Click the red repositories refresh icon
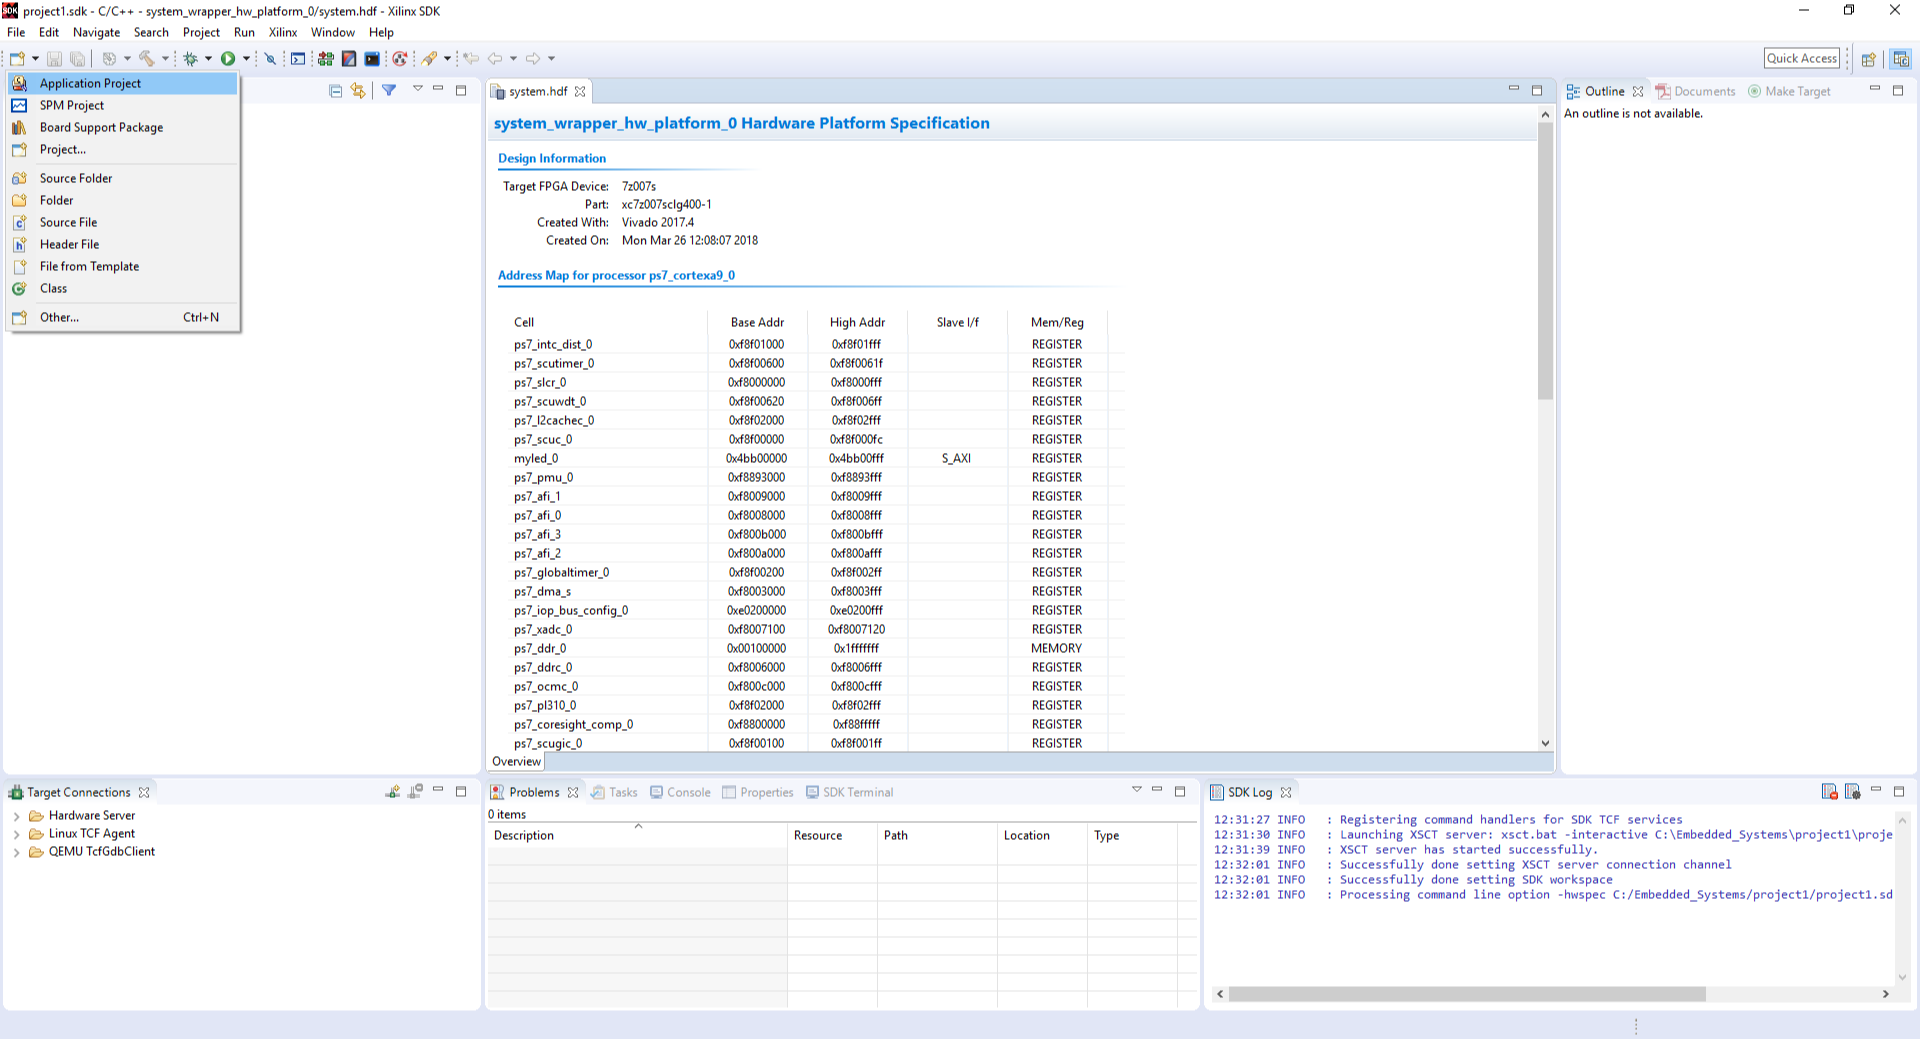 400,59
